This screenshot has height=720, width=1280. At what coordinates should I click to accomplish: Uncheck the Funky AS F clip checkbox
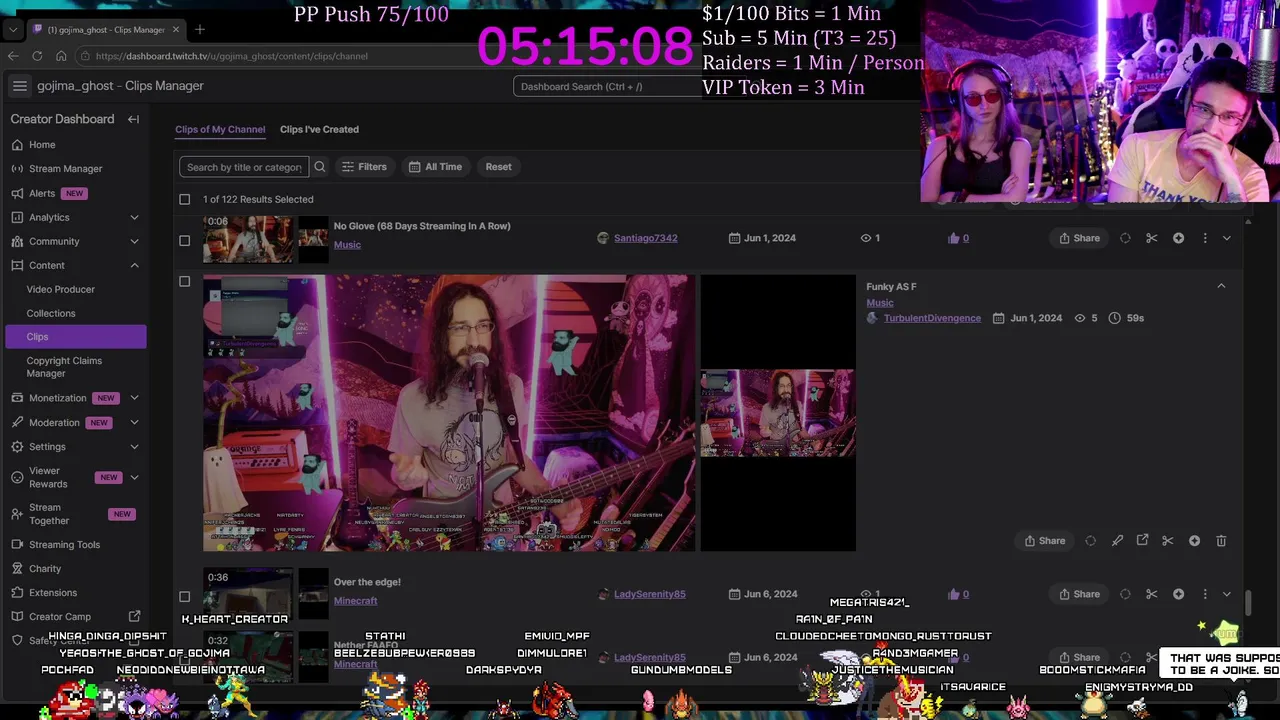point(184,282)
